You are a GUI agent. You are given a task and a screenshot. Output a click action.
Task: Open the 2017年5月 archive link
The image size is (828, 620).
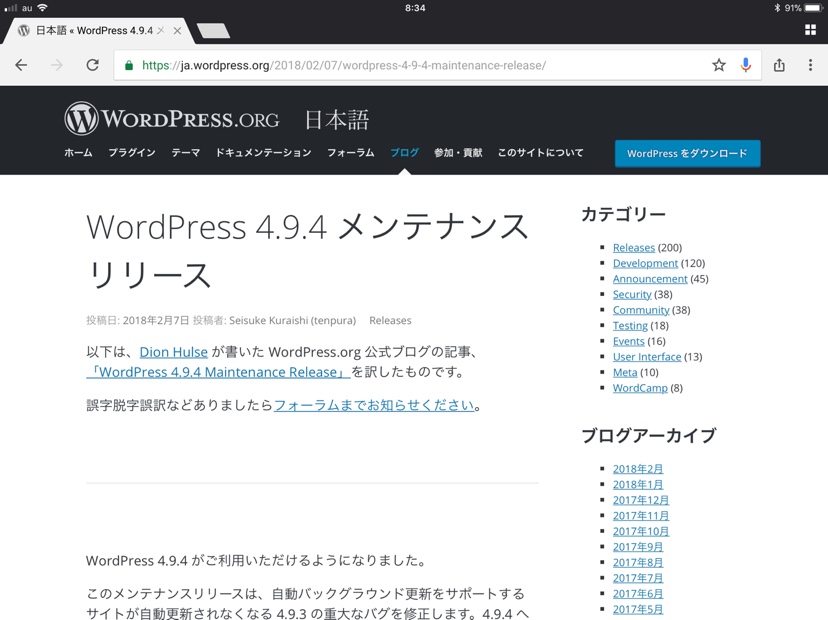(x=638, y=609)
